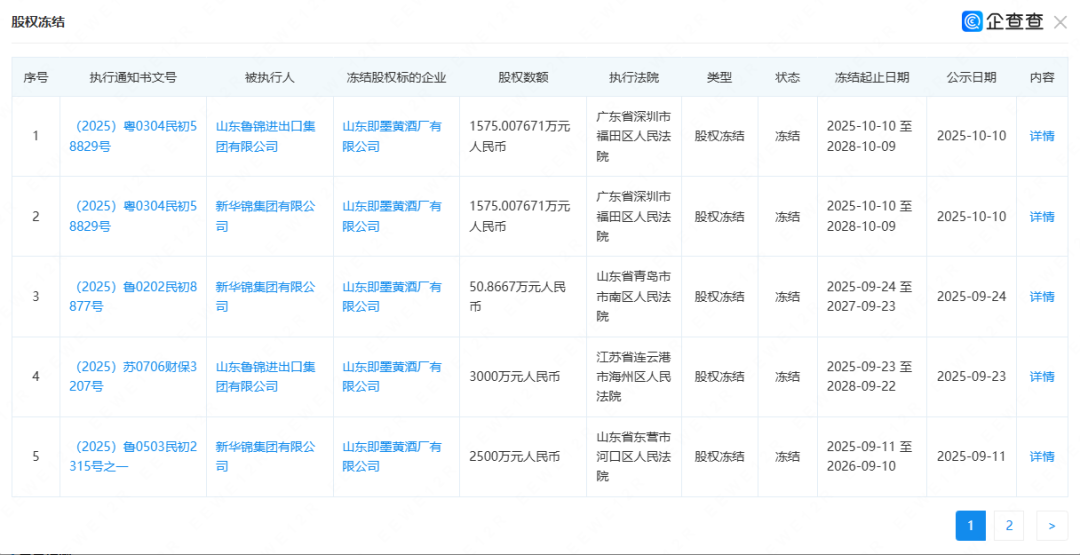
Task: Select 公示日期 2025-09-23 cell
Action: point(971,377)
